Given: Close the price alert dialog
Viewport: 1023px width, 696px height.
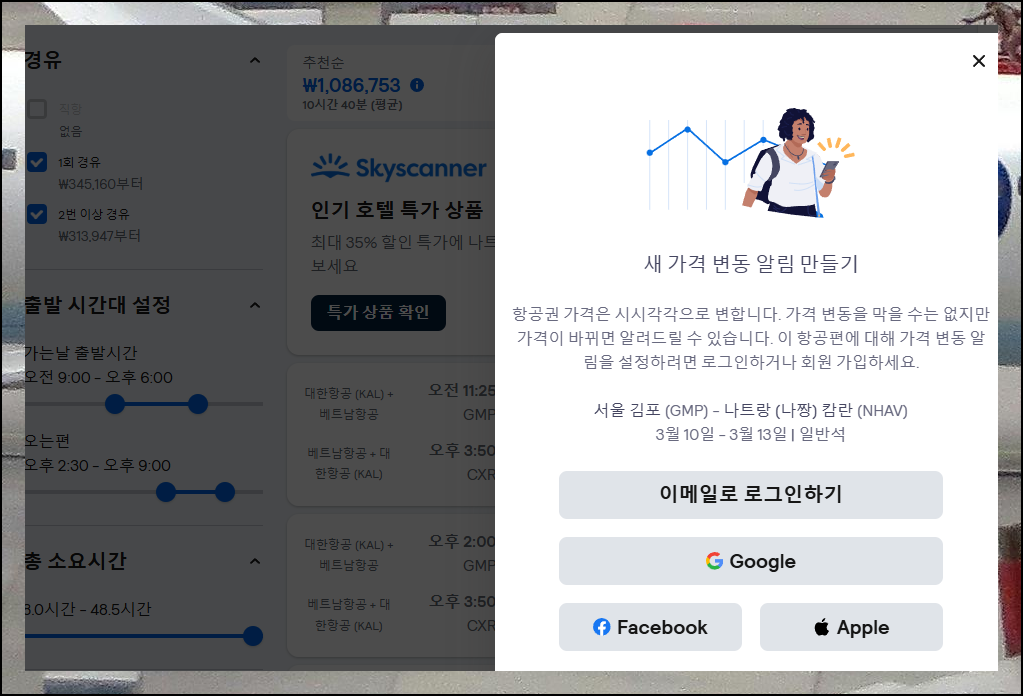Looking at the screenshot, I should click(978, 61).
